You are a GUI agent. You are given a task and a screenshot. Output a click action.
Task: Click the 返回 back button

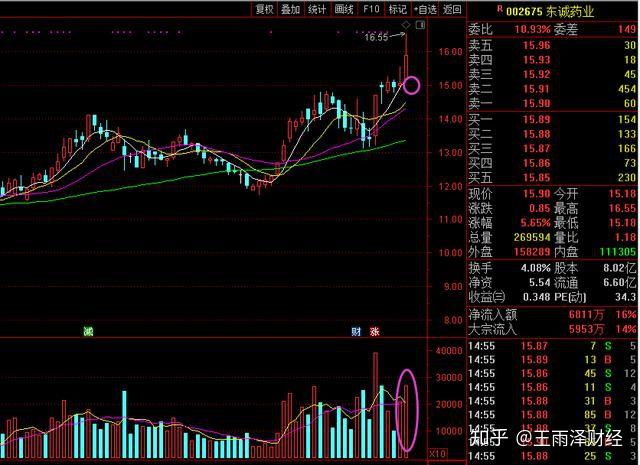click(452, 9)
